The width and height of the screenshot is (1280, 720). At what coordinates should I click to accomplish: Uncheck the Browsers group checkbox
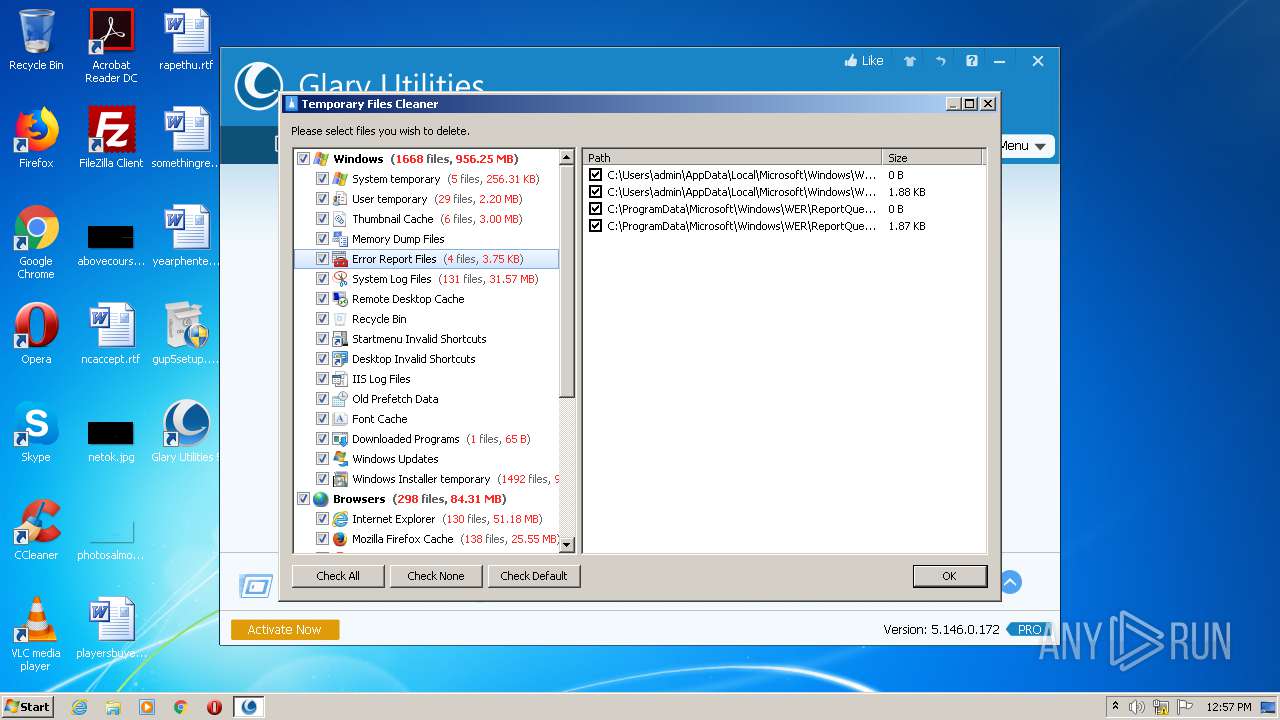coord(303,499)
